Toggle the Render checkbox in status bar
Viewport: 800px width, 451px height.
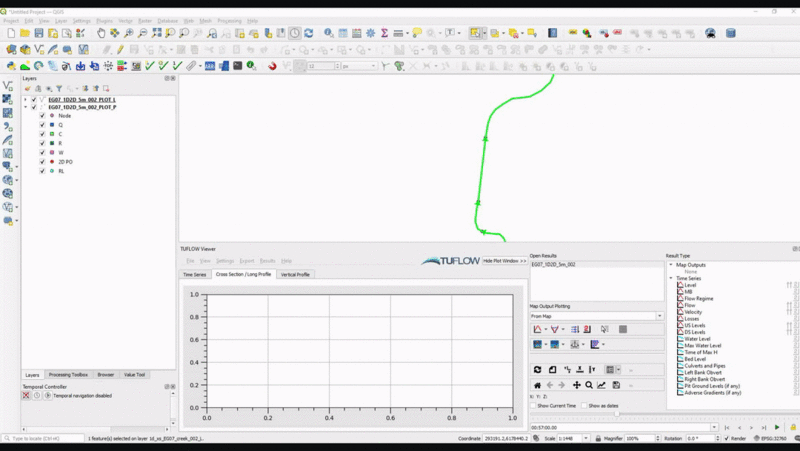727,438
